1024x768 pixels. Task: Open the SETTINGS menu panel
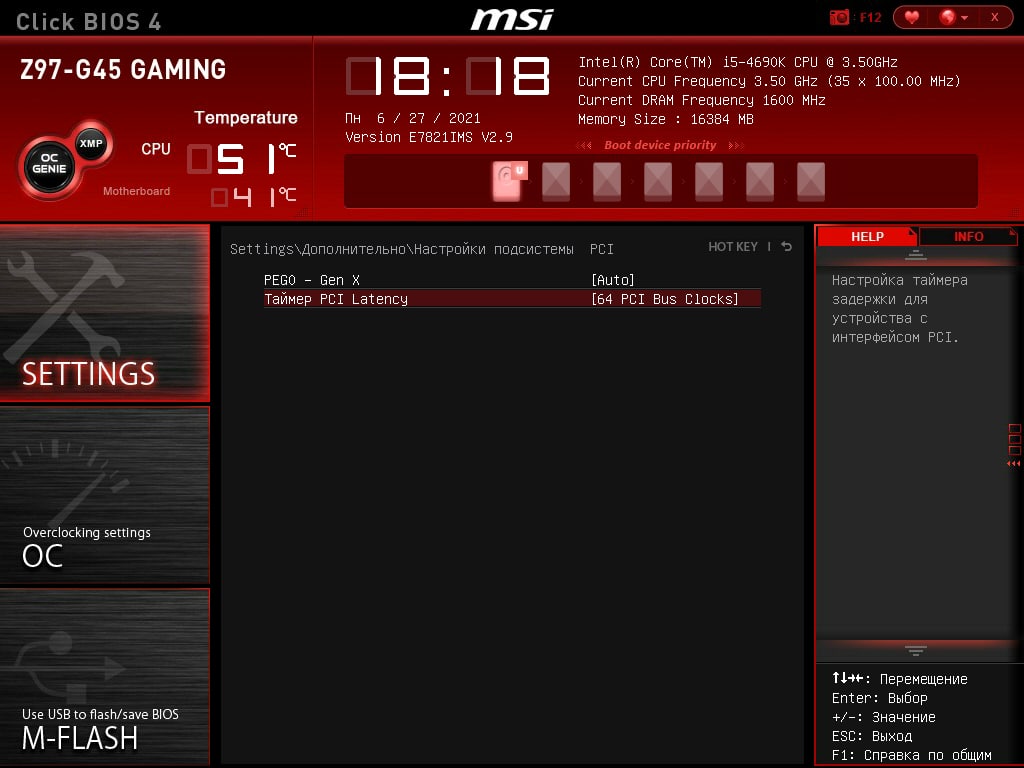(x=104, y=313)
